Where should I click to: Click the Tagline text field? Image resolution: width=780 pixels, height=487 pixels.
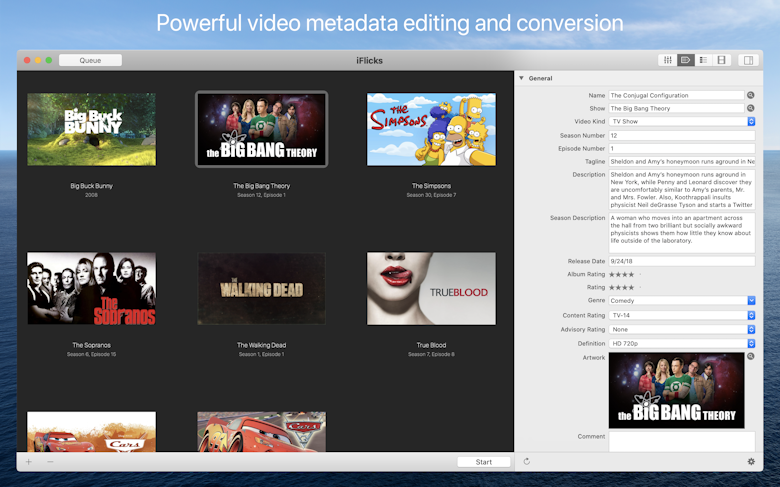pyautogui.click(x=682, y=161)
